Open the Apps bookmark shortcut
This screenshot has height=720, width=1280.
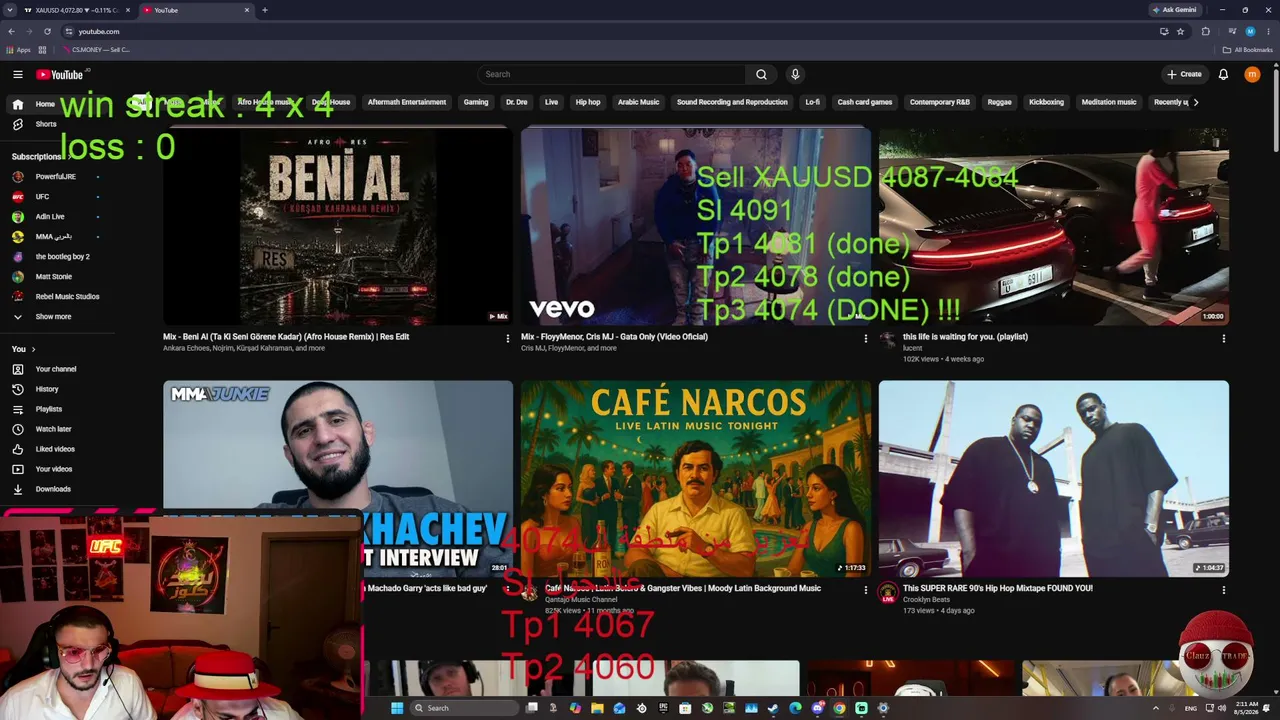coord(19,49)
